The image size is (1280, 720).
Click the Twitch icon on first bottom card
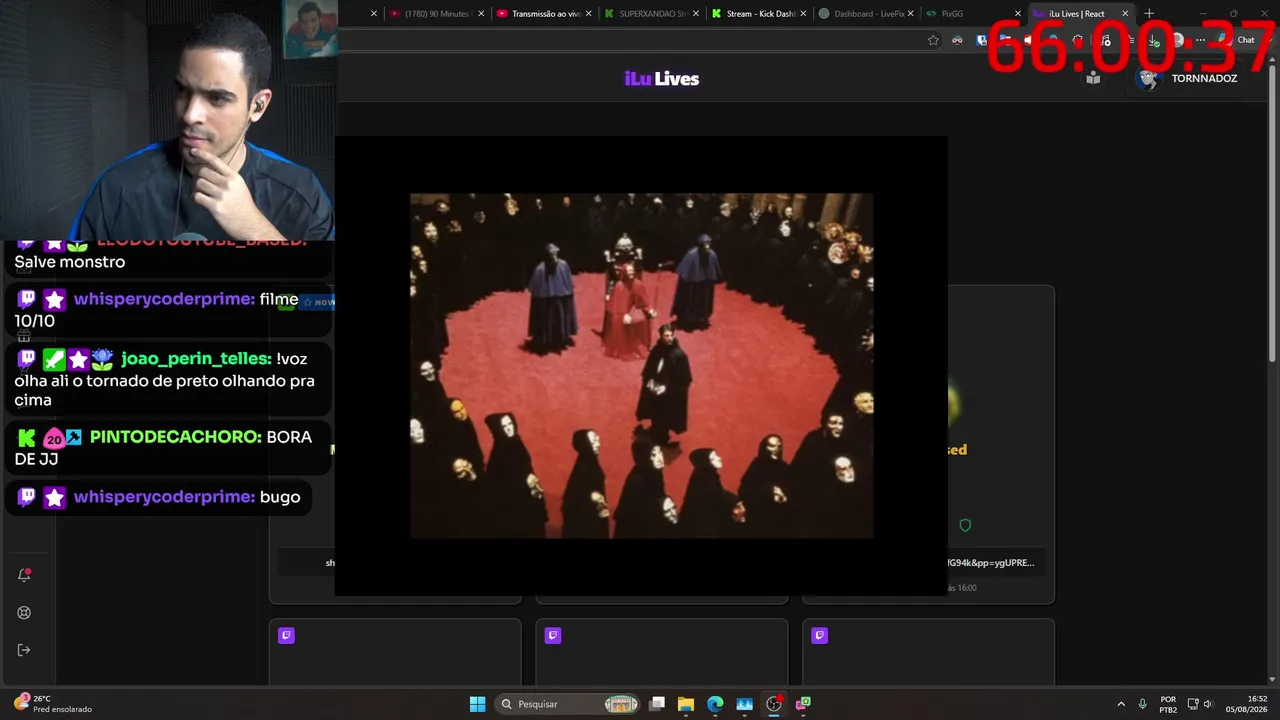coord(286,635)
